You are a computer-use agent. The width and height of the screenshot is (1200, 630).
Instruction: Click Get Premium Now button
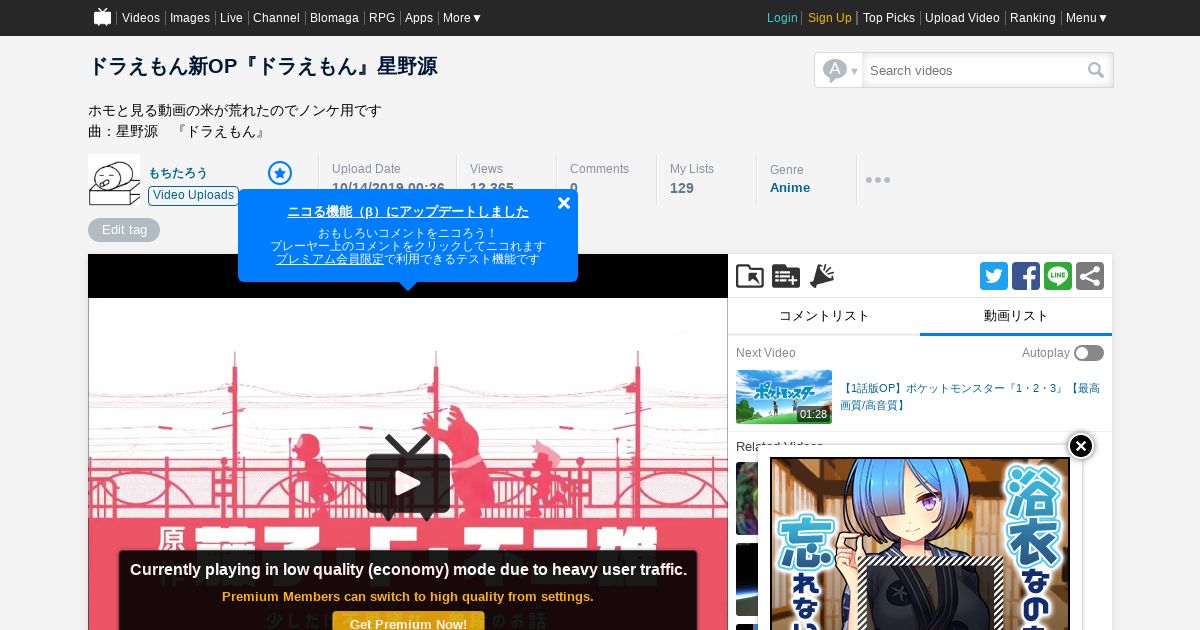(408, 622)
